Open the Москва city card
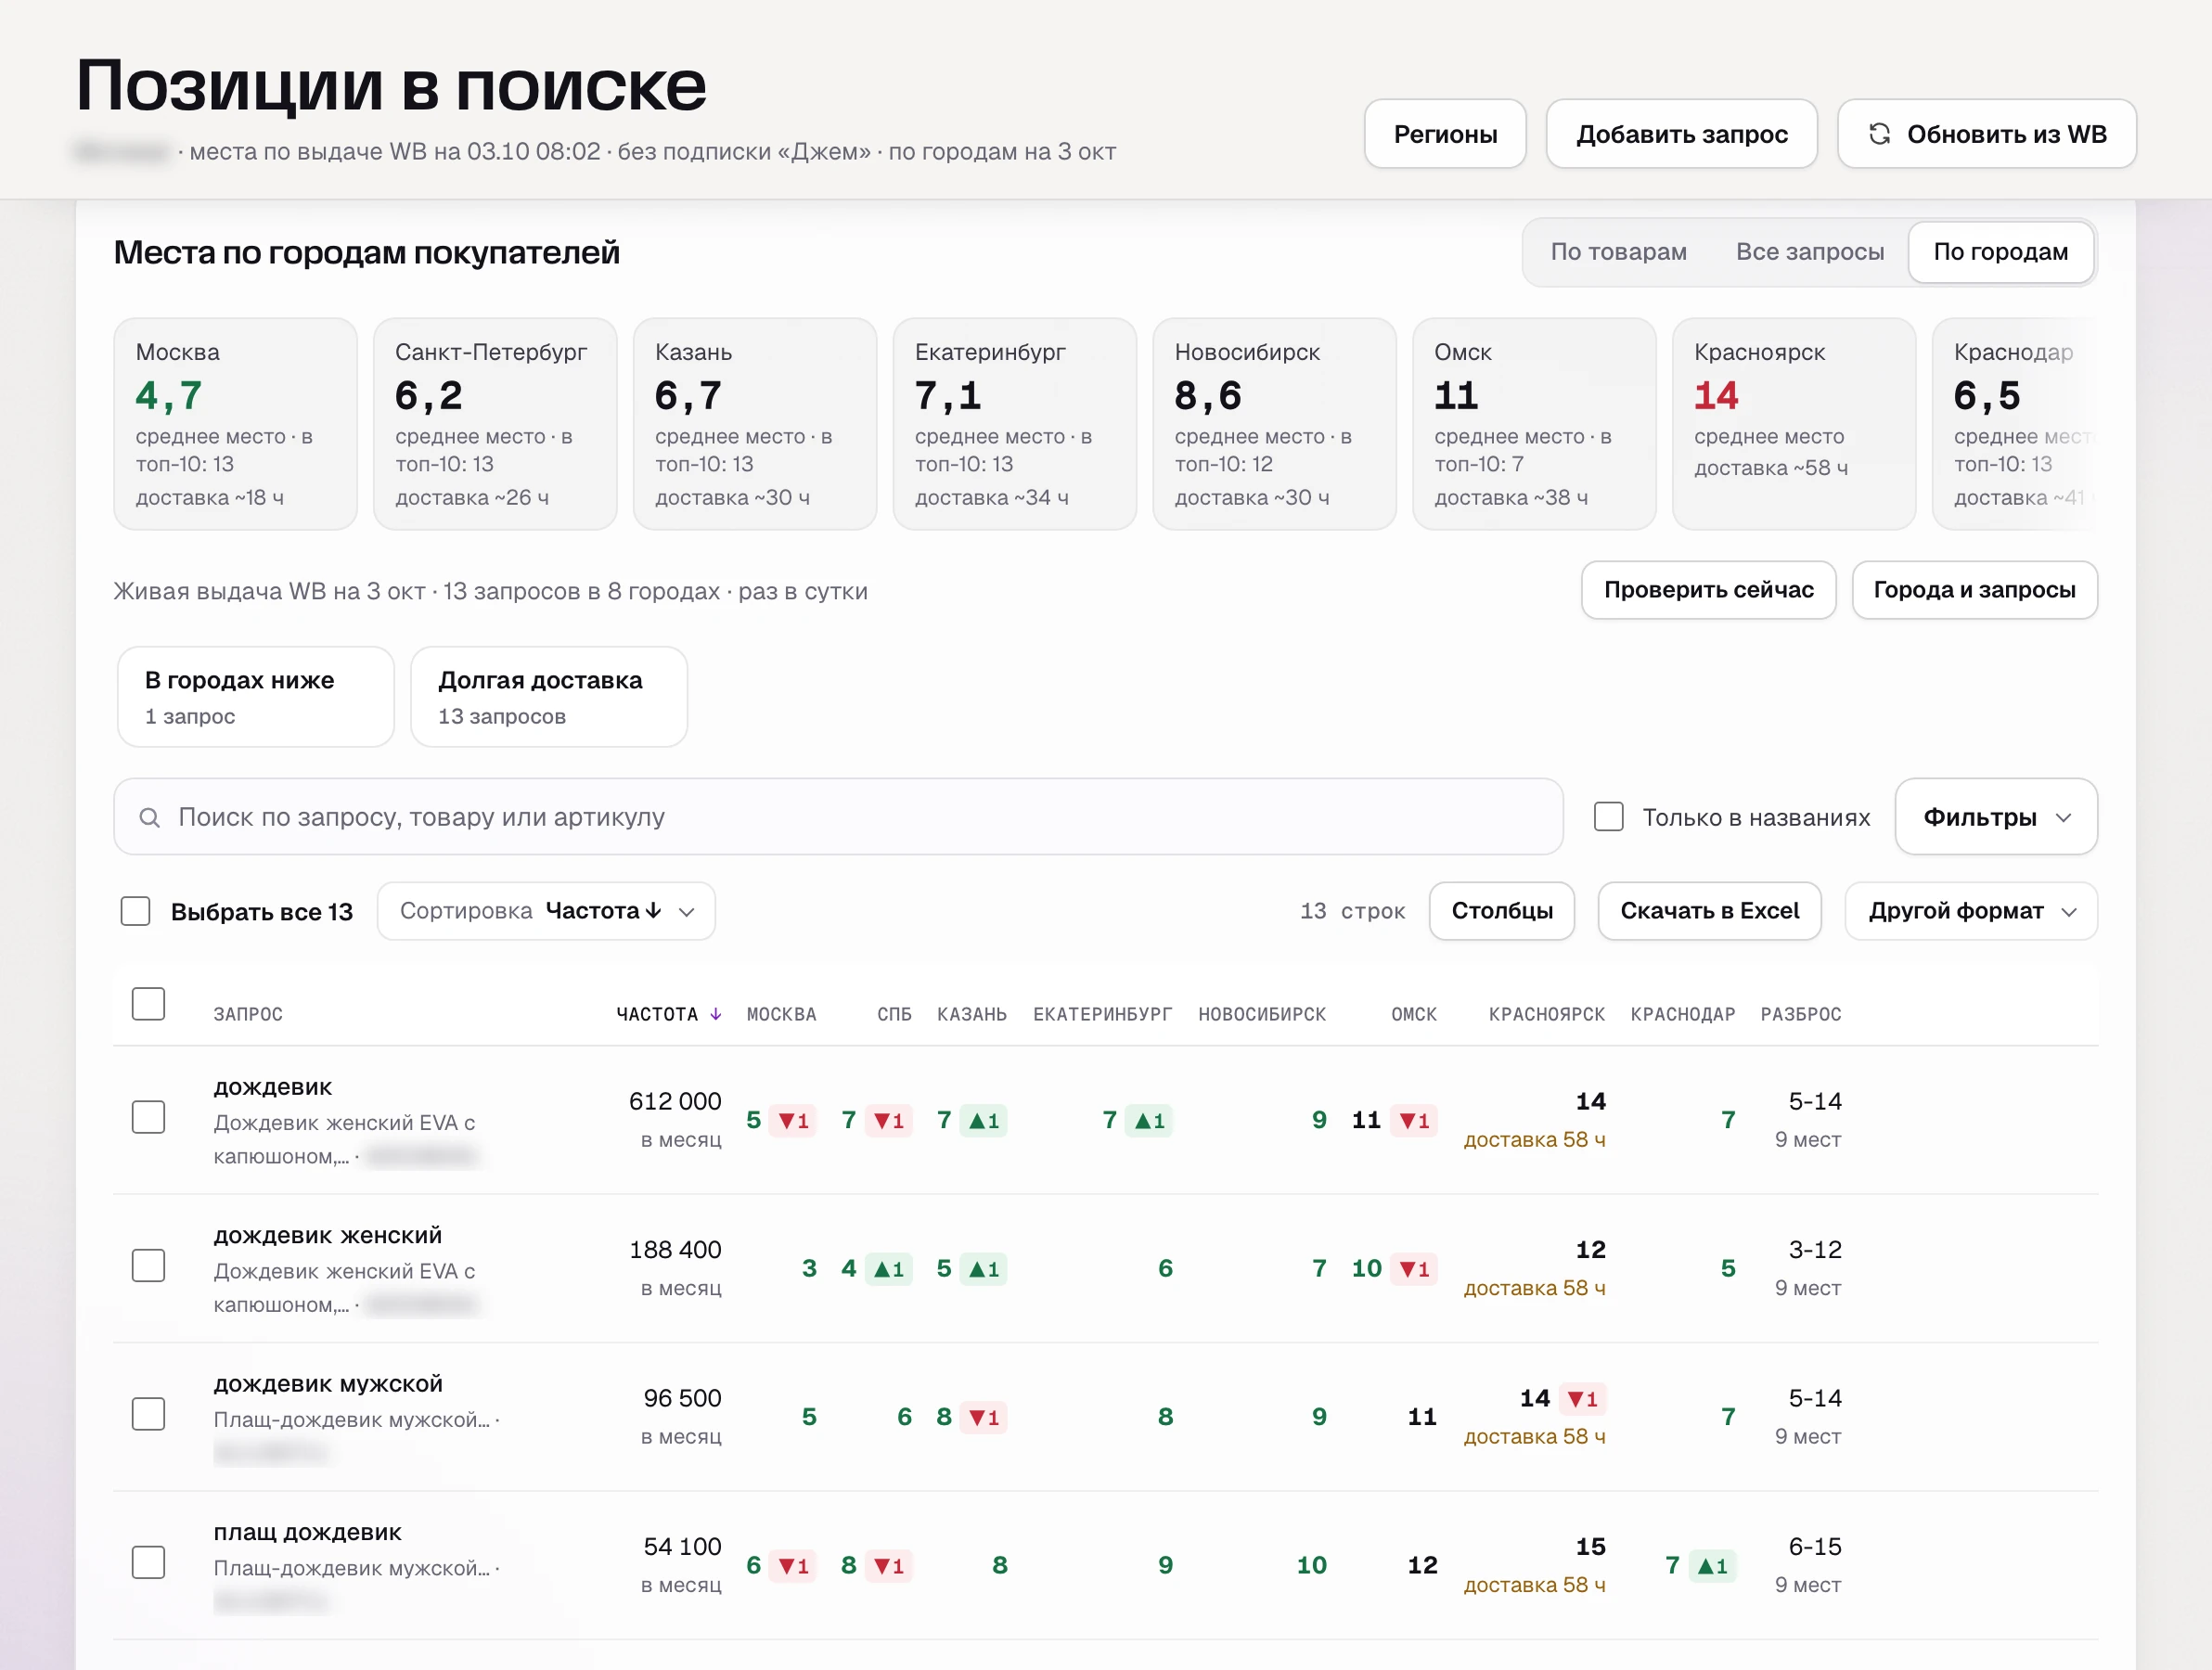Viewport: 2212px width, 1670px height. click(x=235, y=424)
